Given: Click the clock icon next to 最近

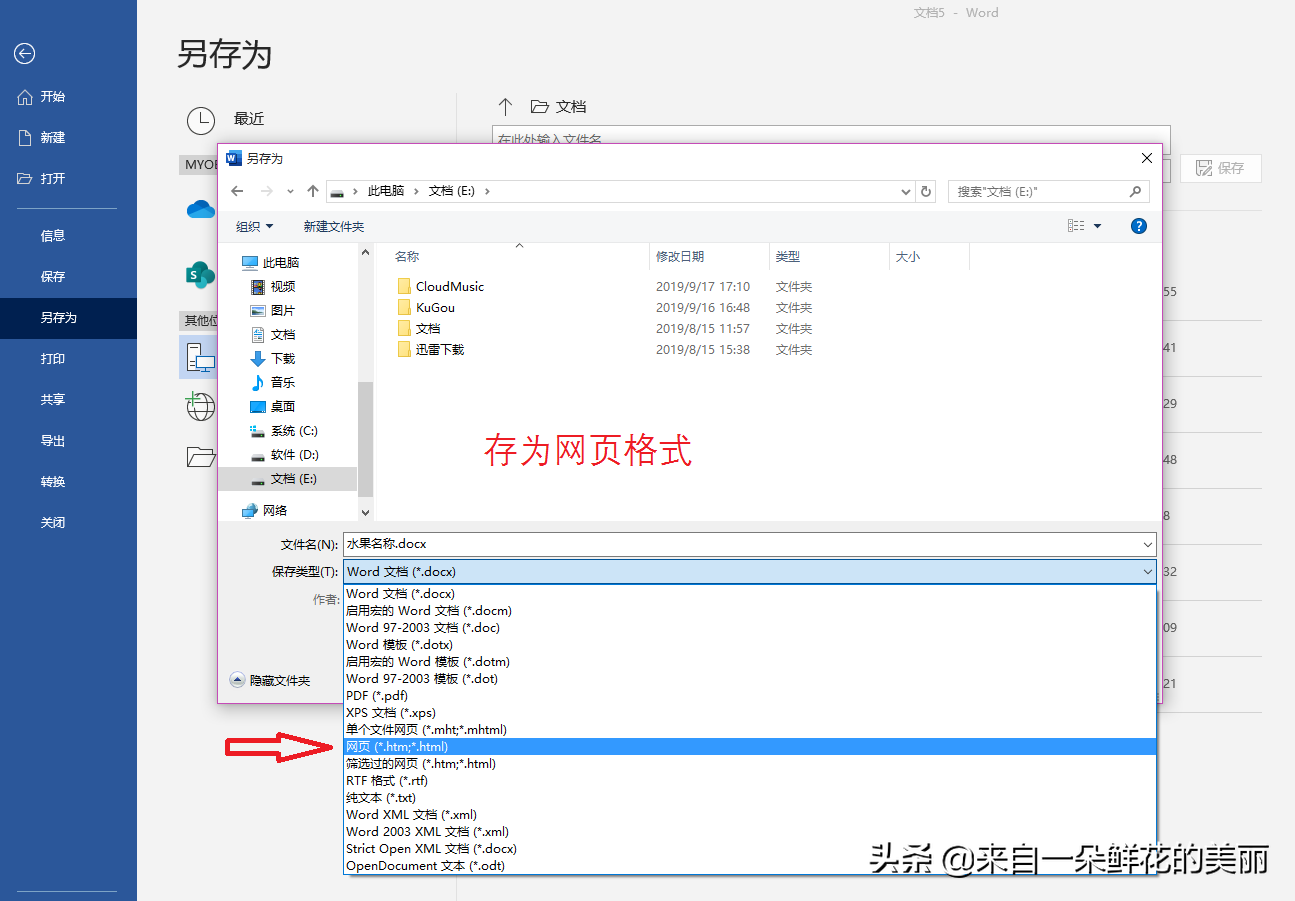Looking at the screenshot, I should (x=201, y=120).
